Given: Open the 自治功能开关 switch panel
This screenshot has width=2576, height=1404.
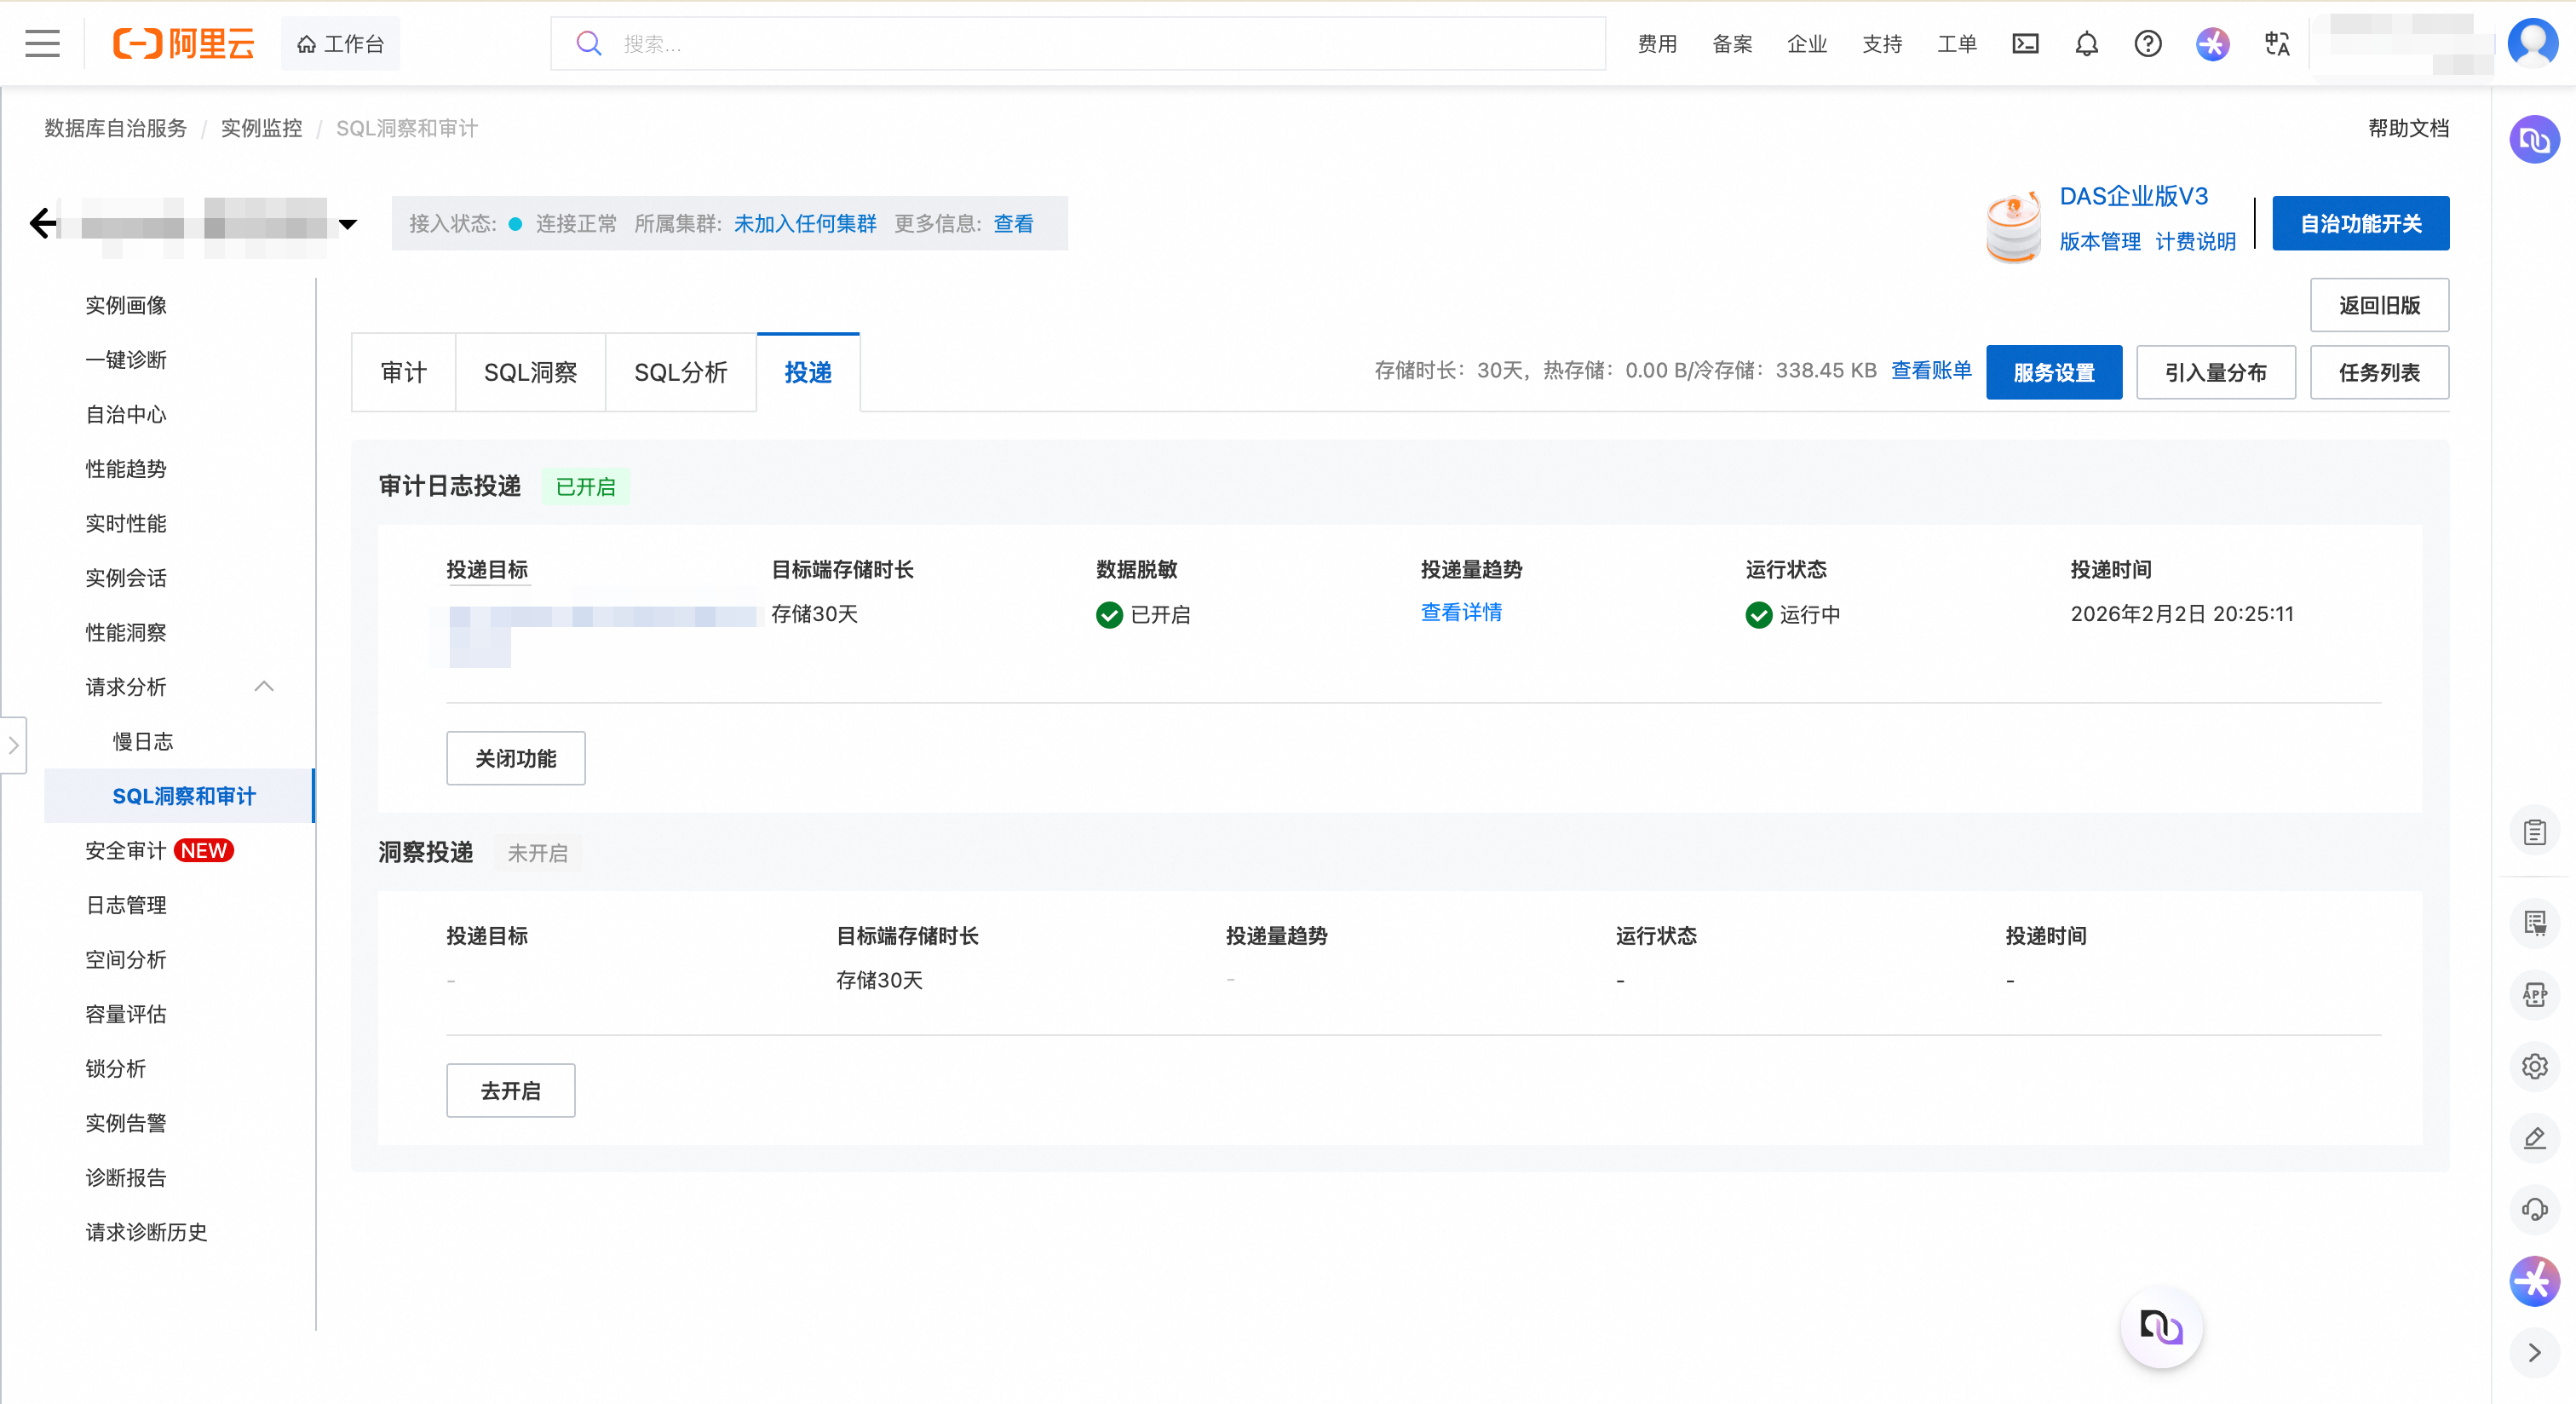Looking at the screenshot, I should 2360,223.
